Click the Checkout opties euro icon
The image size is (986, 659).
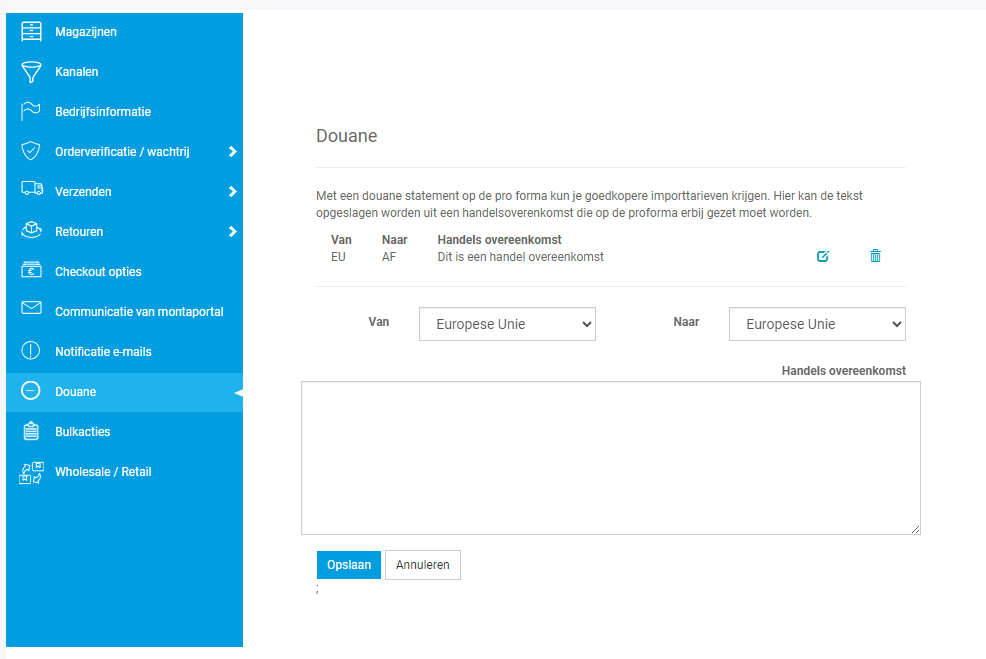click(31, 270)
